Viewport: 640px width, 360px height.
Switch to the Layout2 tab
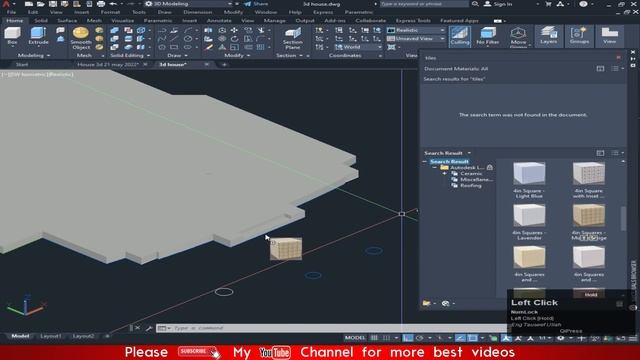coord(83,336)
